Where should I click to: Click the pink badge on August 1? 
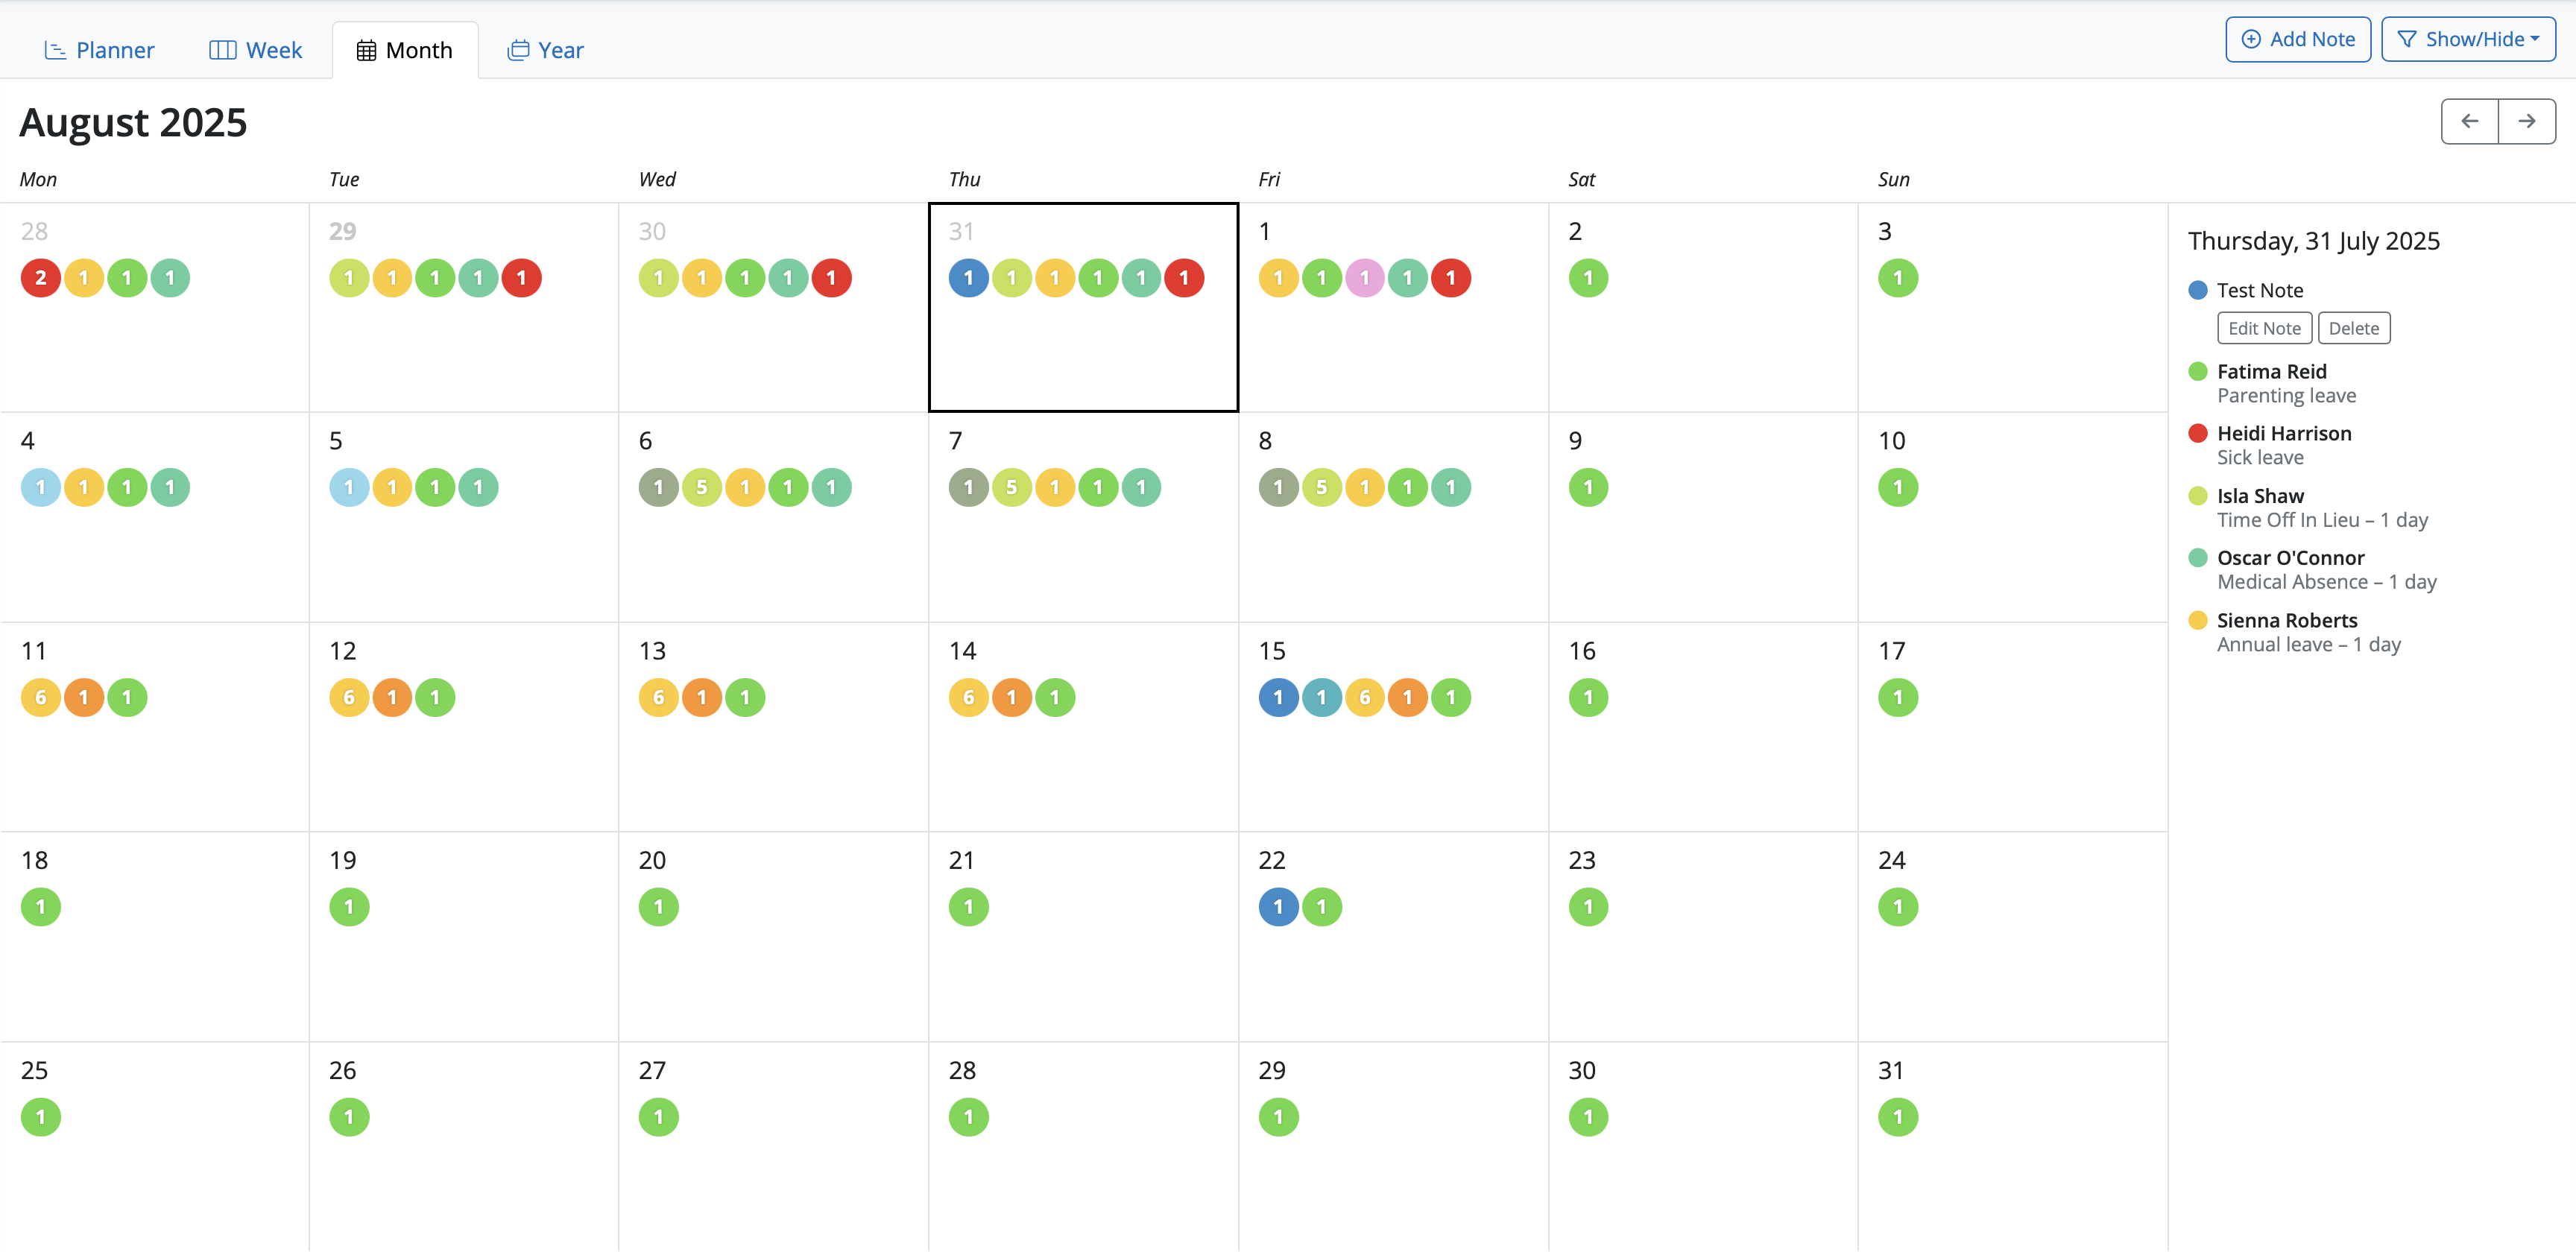coord(1364,278)
